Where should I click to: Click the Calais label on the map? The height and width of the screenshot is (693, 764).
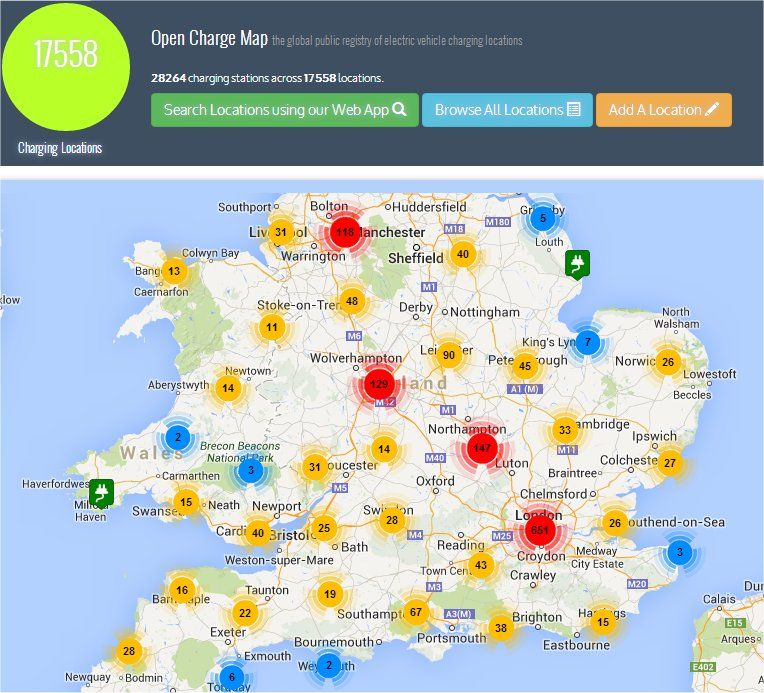click(x=719, y=599)
